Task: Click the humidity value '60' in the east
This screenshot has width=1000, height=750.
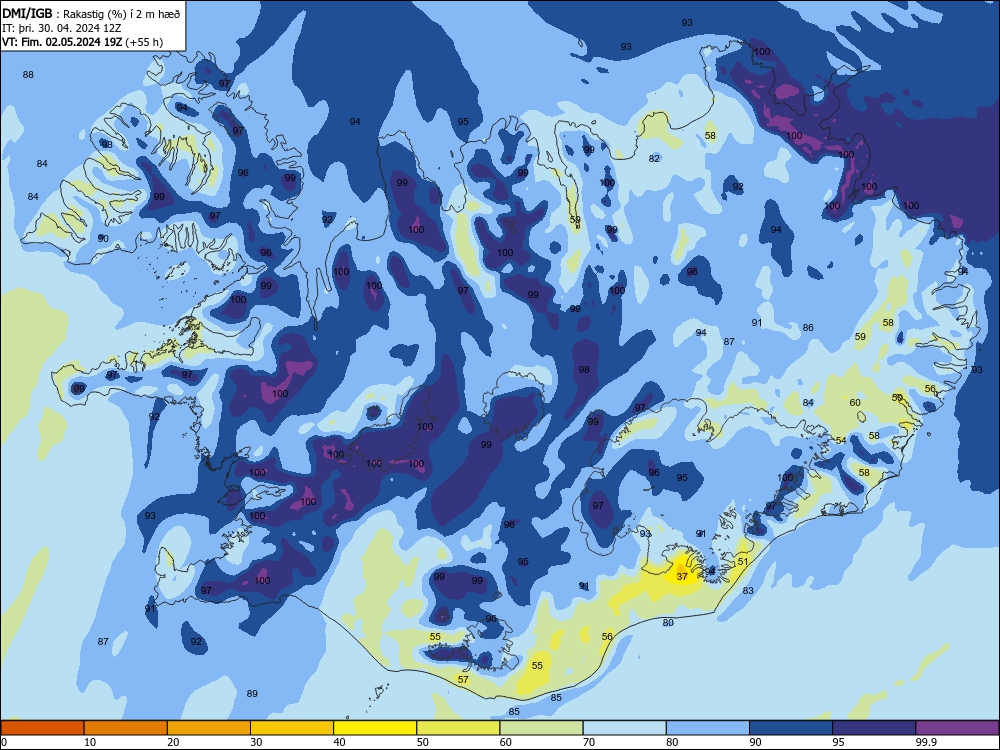Action: (855, 402)
